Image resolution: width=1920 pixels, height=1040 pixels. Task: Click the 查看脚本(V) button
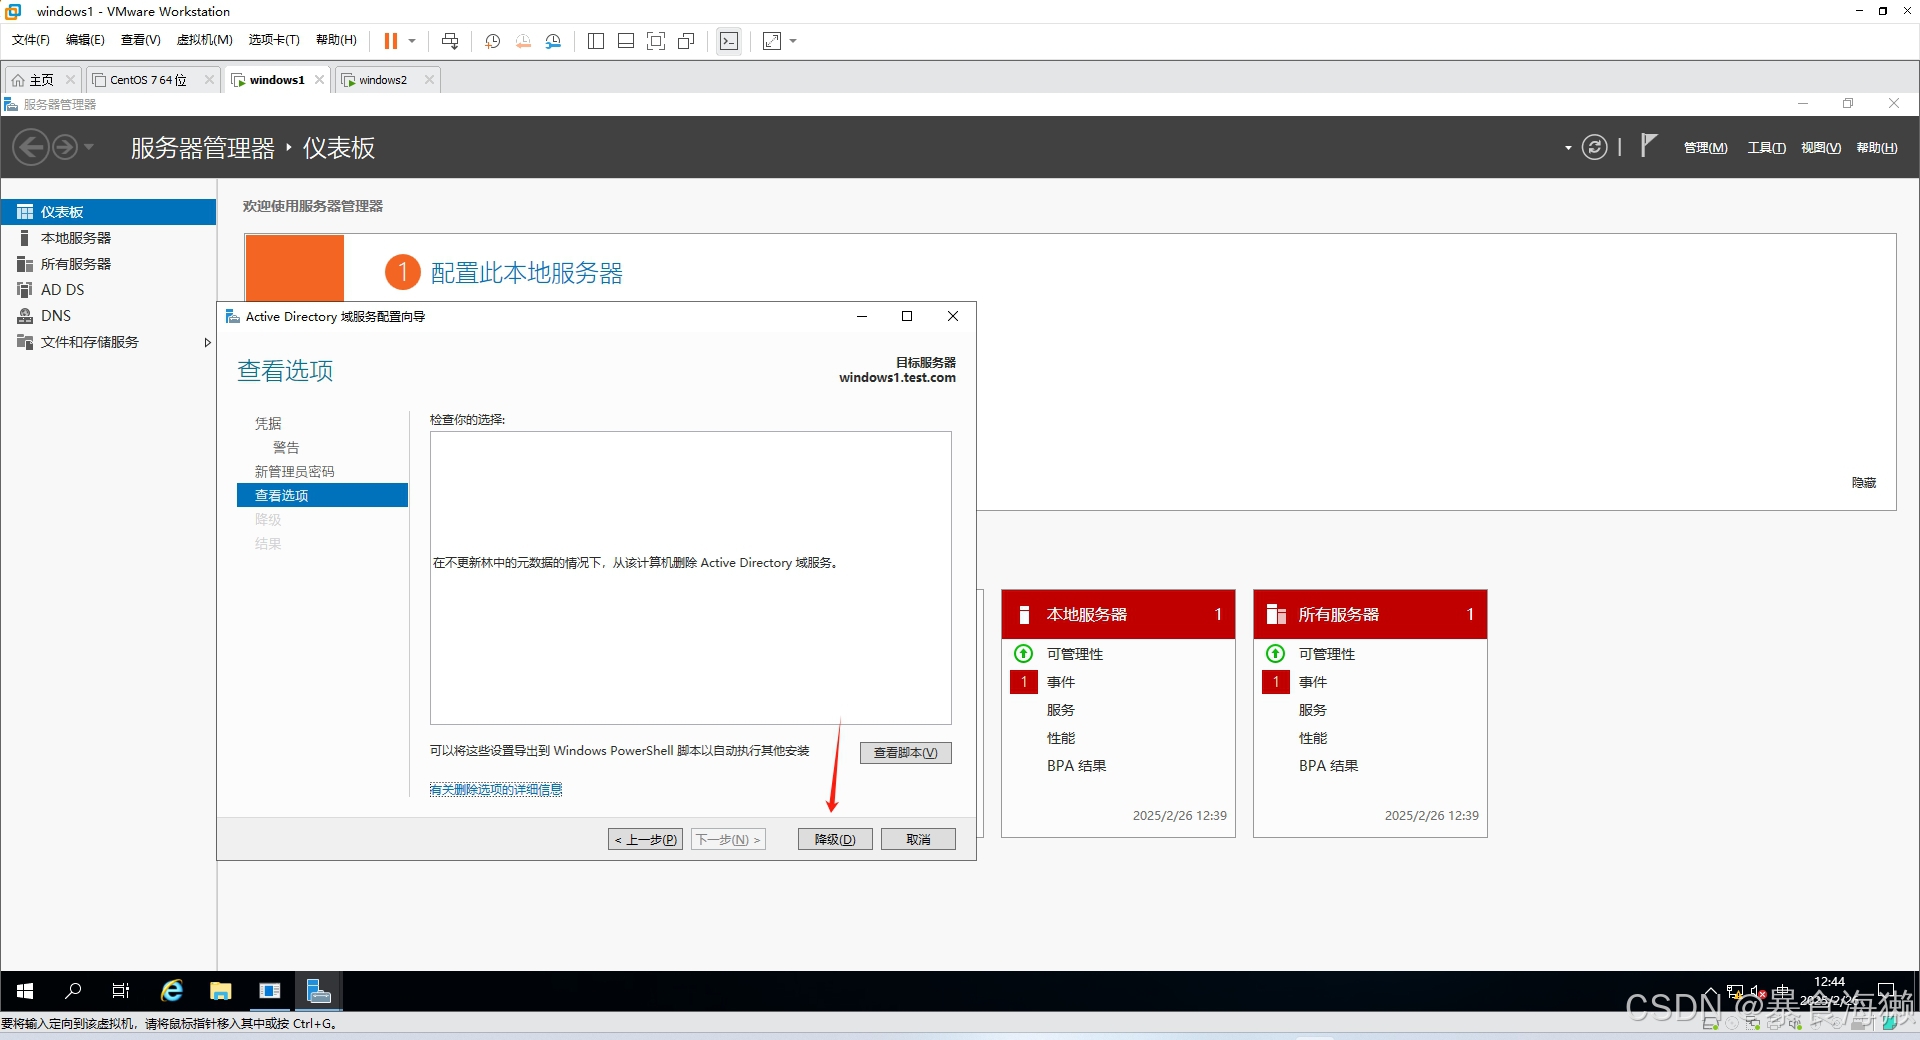(x=906, y=753)
